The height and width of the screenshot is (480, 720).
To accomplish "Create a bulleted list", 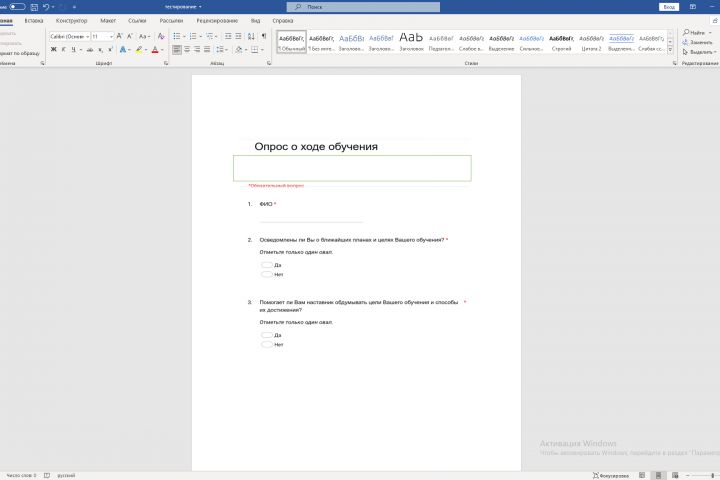I will click(177, 36).
